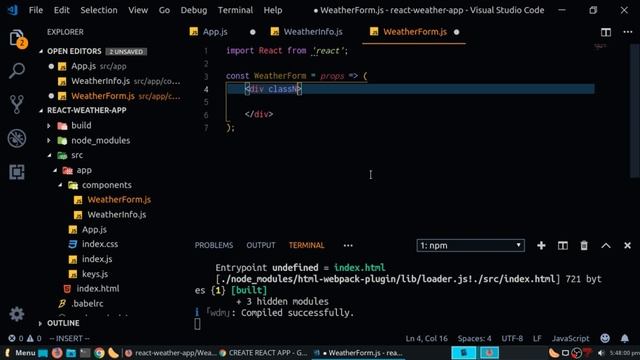Open the Terminal menu

(236, 10)
